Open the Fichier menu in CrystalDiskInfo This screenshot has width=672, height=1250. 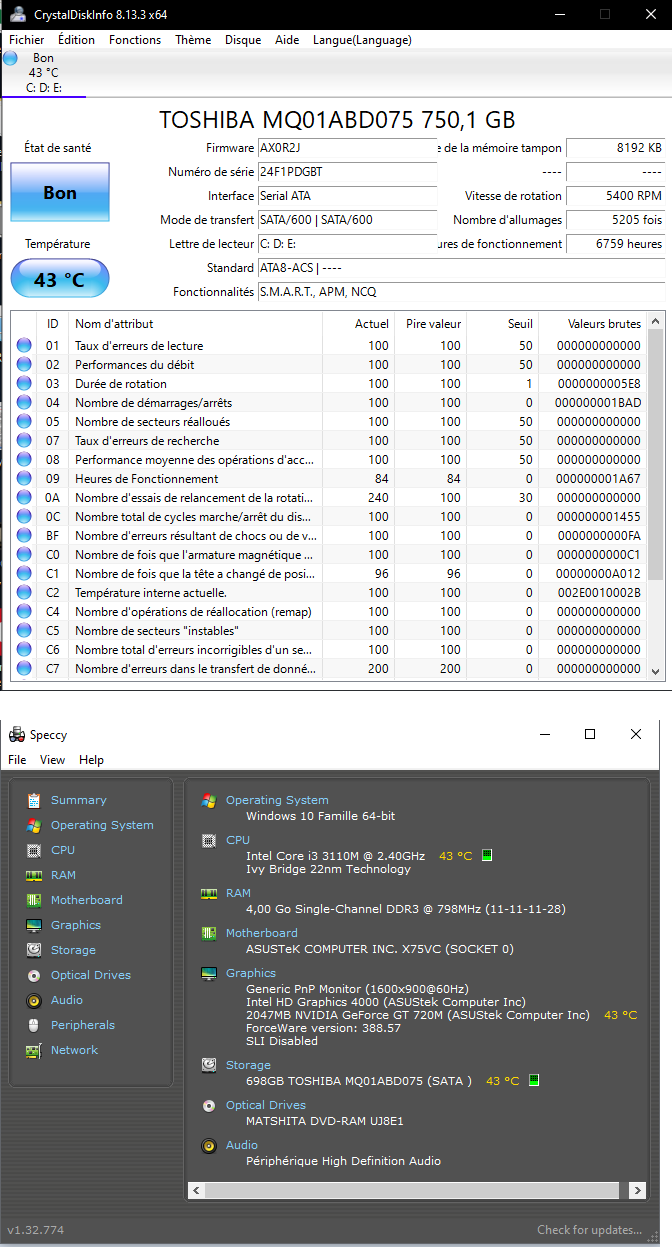click(x=27, y=40)
